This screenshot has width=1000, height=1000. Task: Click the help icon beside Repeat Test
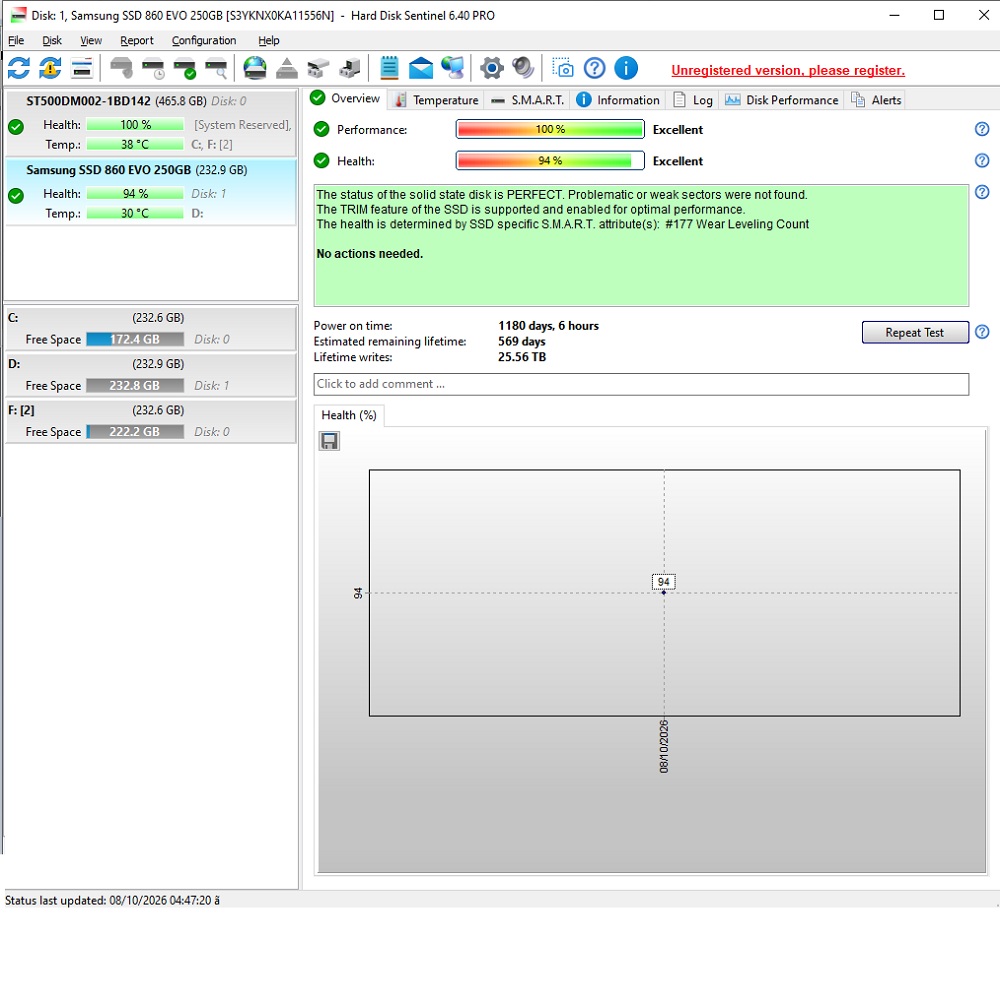coord(982,332)
